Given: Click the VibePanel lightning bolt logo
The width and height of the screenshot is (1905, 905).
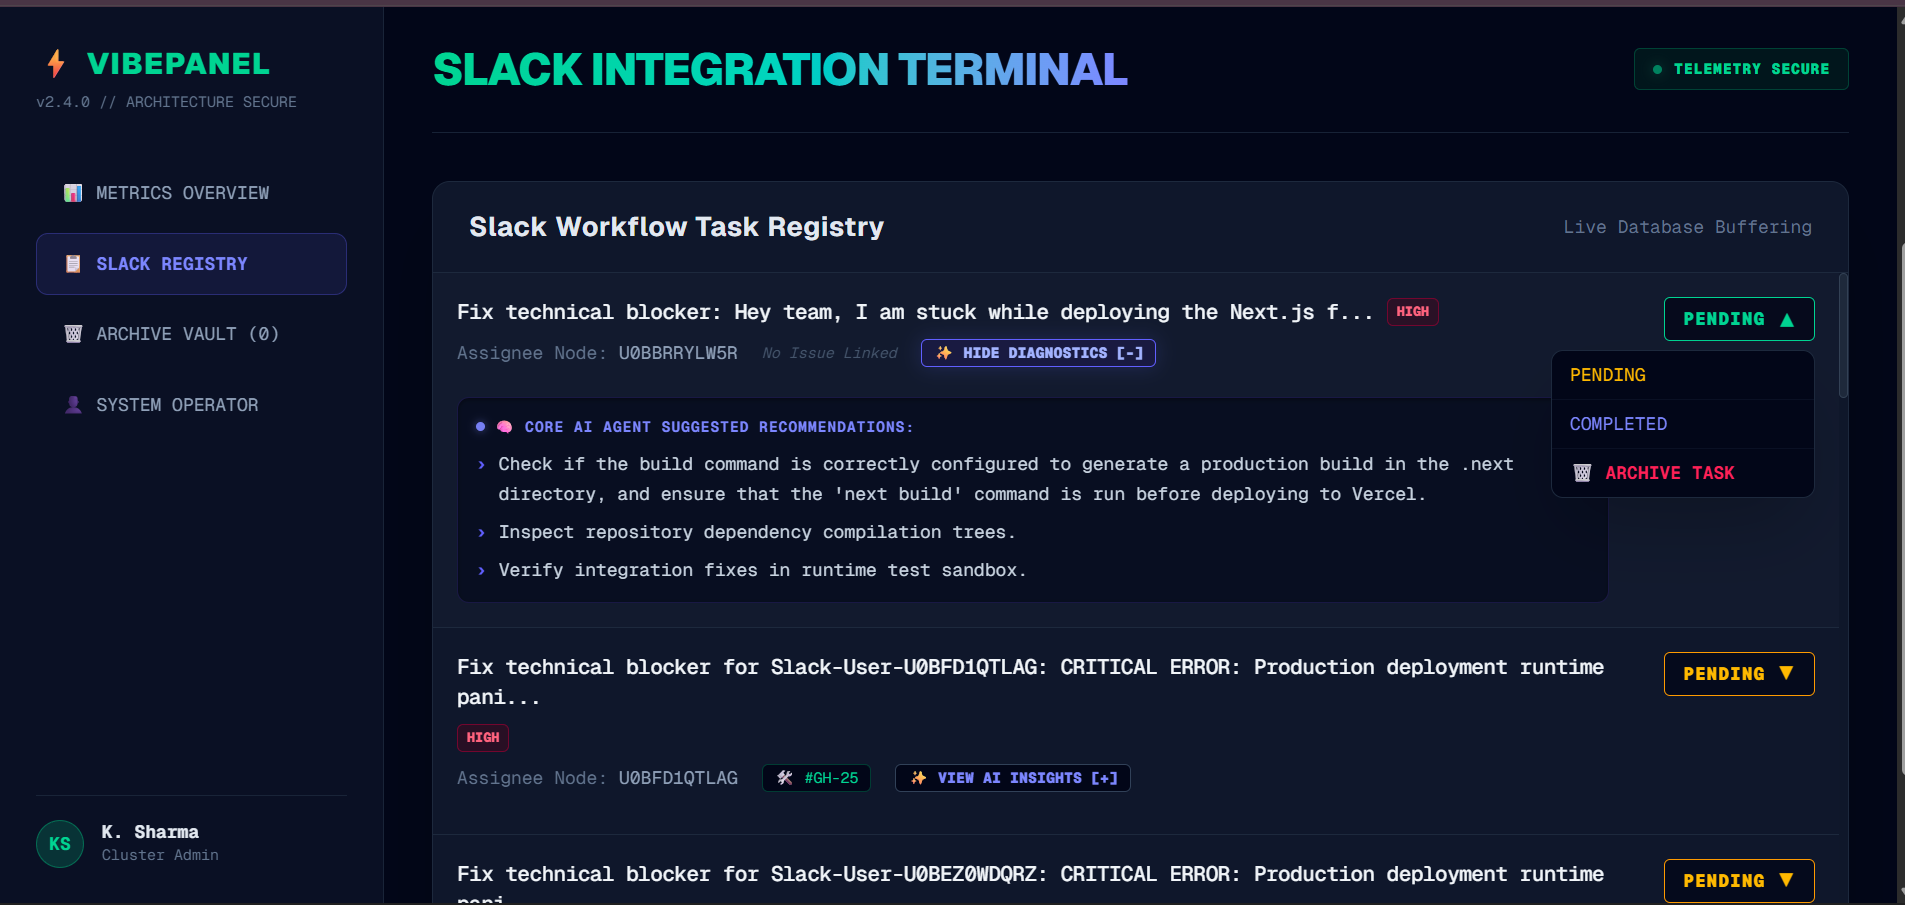Looking at the screenshot, I should click(56, 64).
